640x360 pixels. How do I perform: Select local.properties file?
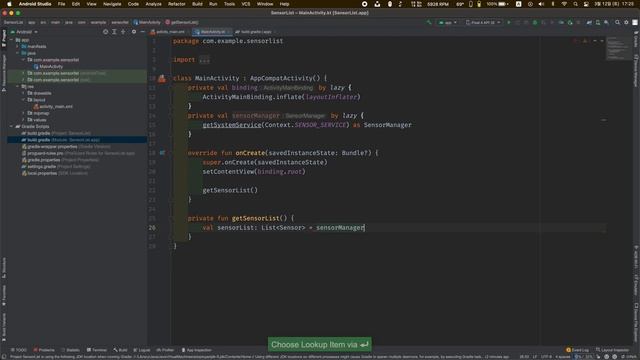click(54, 173)
